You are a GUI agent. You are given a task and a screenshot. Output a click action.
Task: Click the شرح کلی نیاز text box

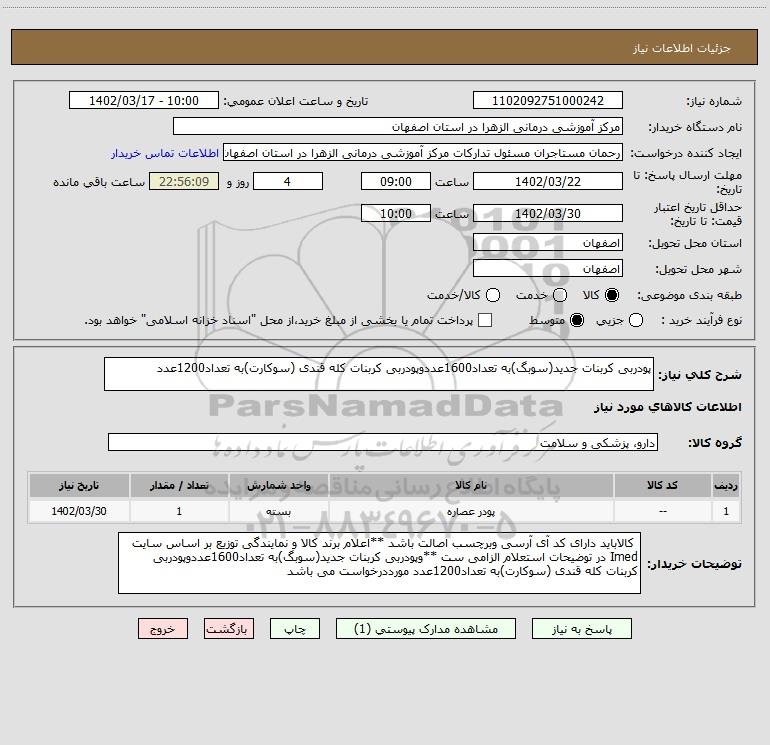379,374
